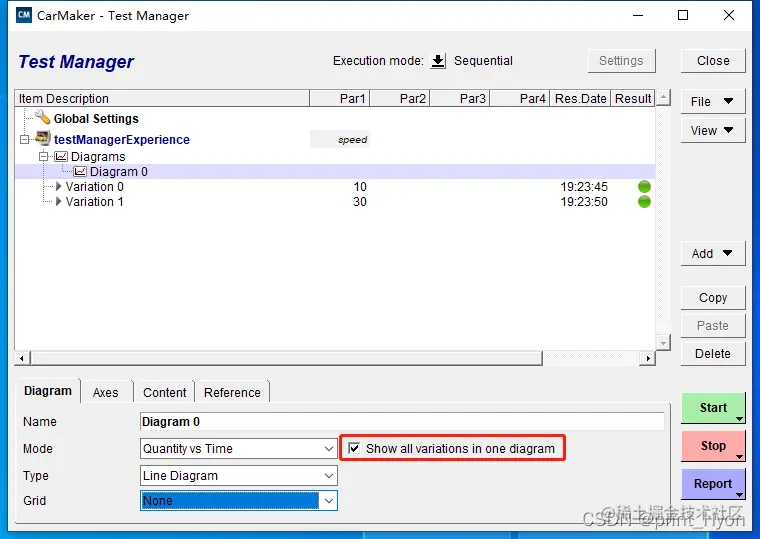
Task: Click the purple Report button
Action: 713,484
